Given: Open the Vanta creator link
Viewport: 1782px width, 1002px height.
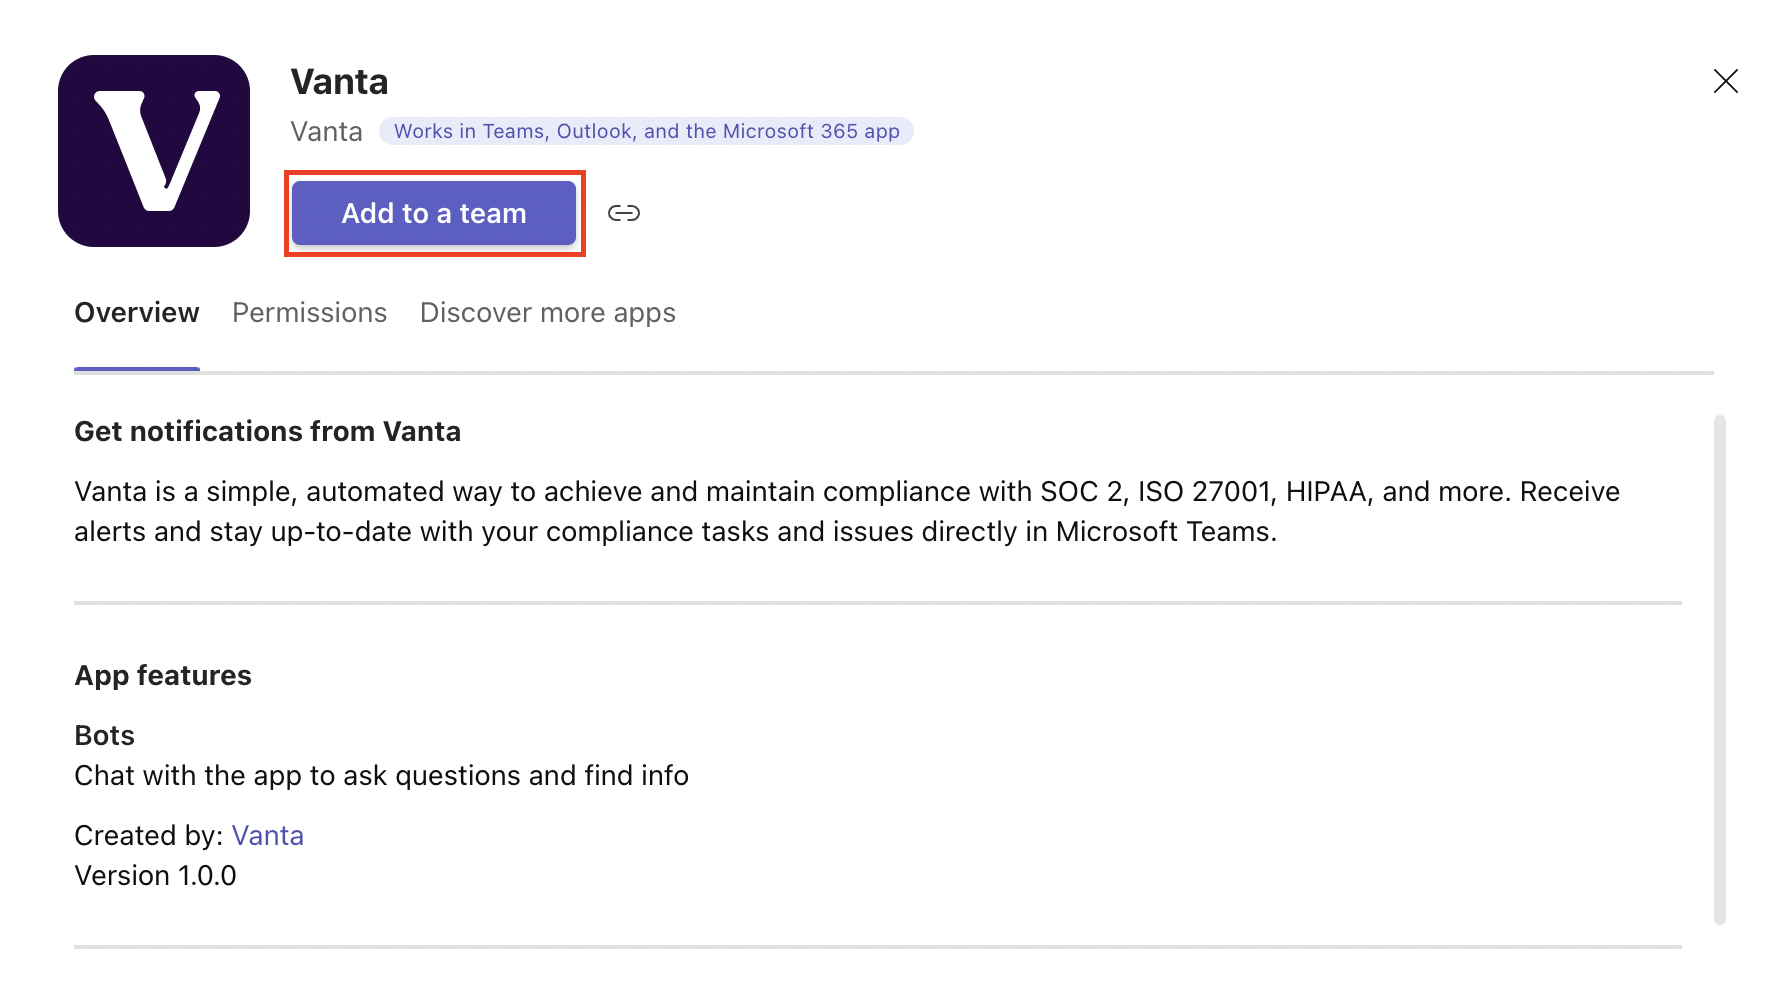Looking at the screenshot, I should click(x=268, y=835).
